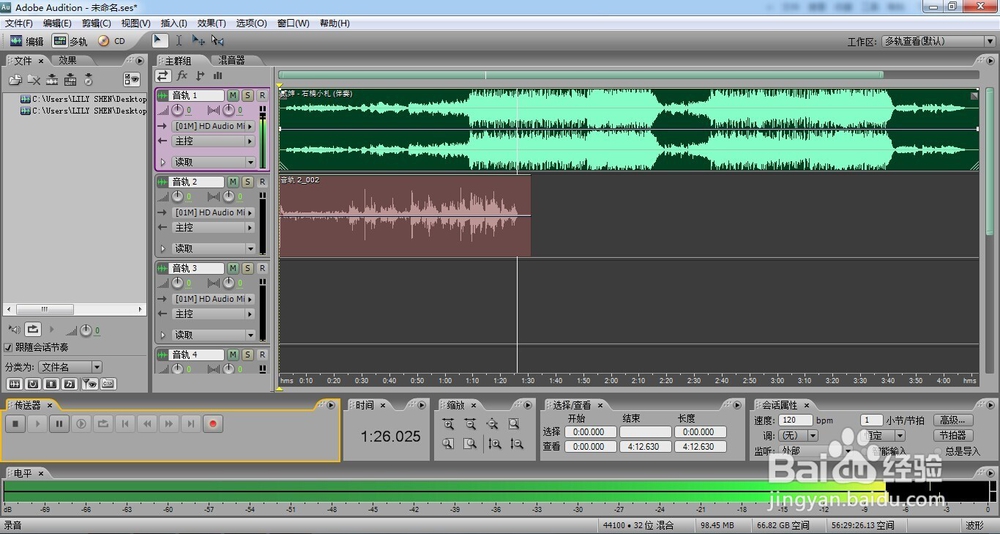The image size is (1000, 534).
Task: Switch to Multitrack view (多轨)
Action: pos(70,41)
